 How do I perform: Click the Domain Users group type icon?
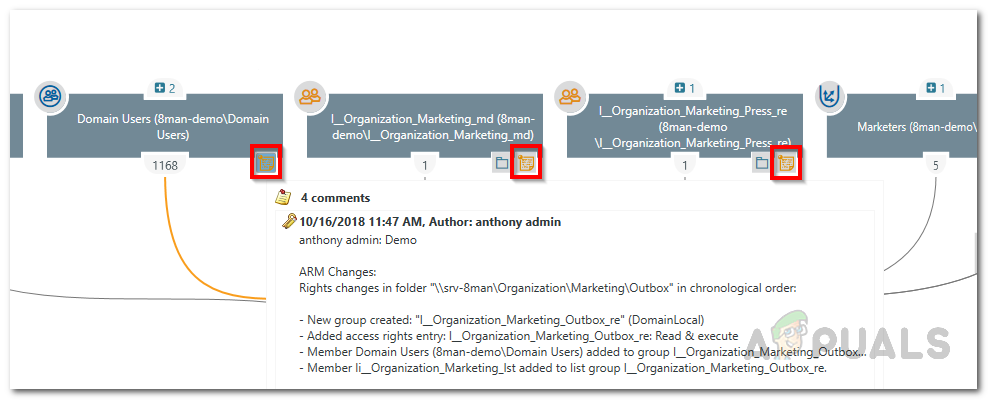(48, 97)
